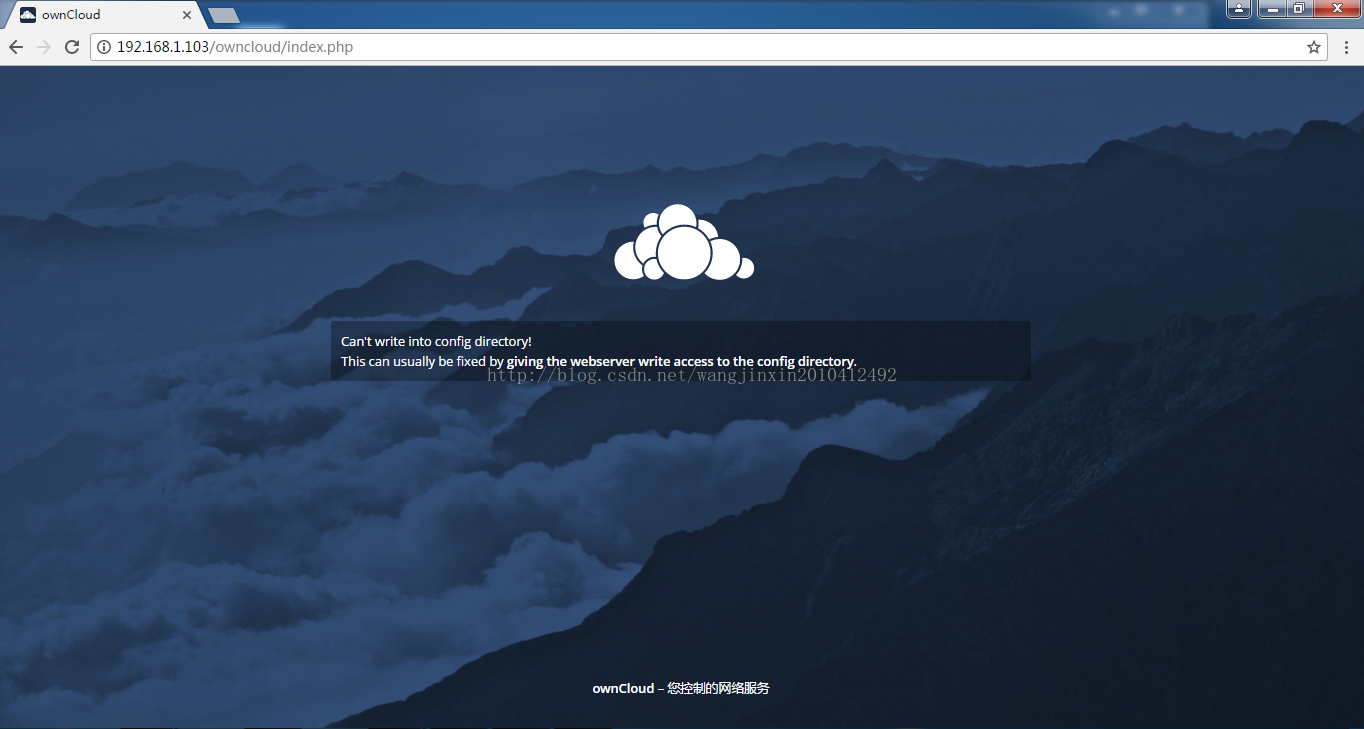Click the ownCloud link in the footer
This screenshot has height=729, width=1364.
623,688
